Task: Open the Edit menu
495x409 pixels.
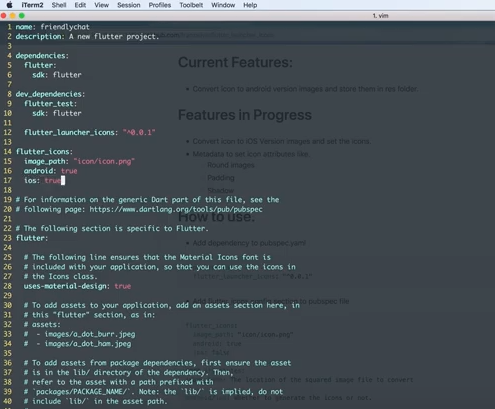Action: [x=80, y=5]
